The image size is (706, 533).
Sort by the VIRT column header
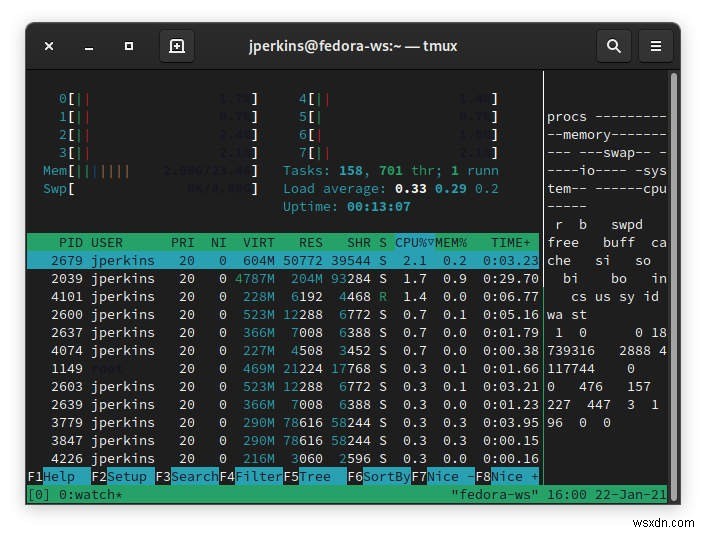[258, 243]
